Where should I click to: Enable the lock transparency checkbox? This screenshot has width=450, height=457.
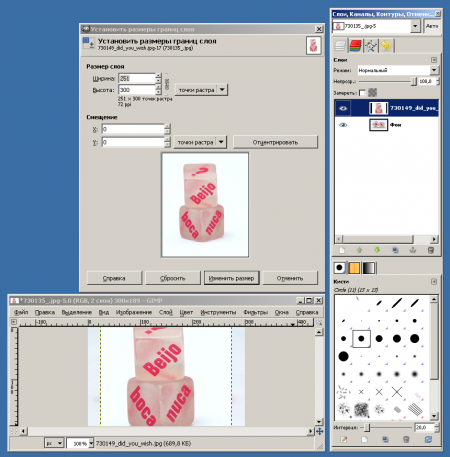click(x=362, y=93)
